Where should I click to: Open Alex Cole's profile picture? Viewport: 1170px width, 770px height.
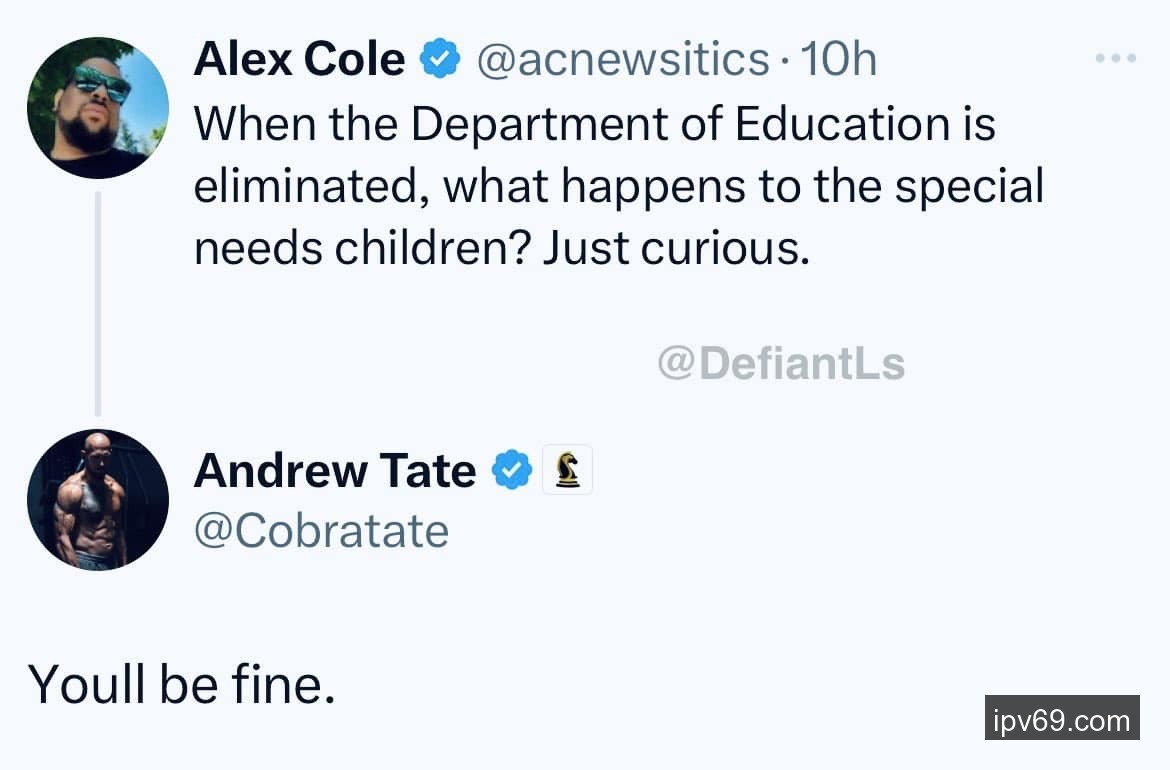(x=98, y=108)
